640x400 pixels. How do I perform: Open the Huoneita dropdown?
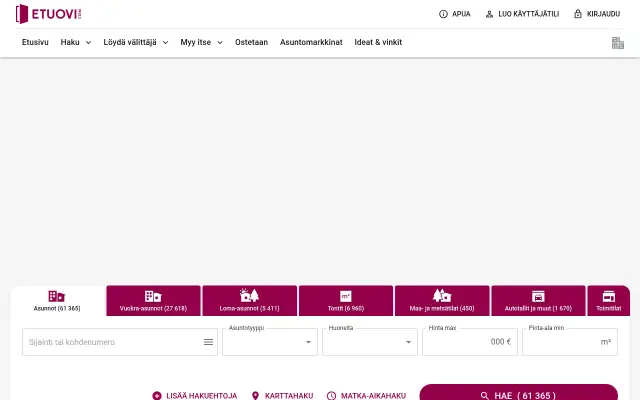(x=370, y=342)
